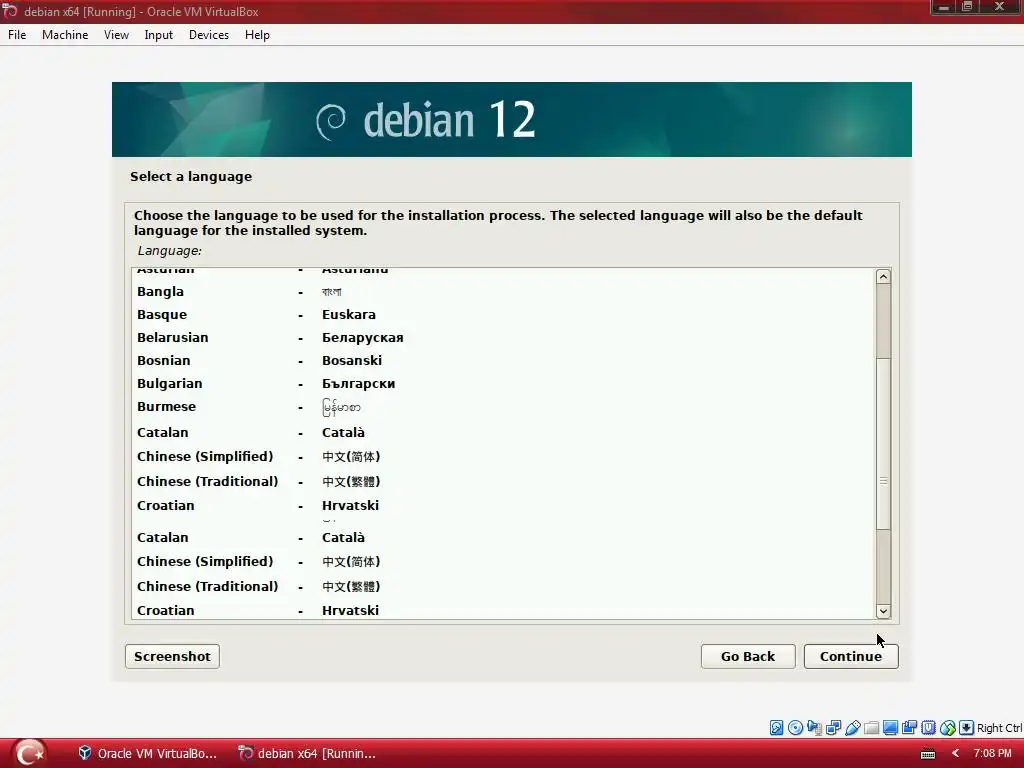Screen dimensions: 1024x768
Task: Select Bulgarian language row
Action: (x=503, y=383)
